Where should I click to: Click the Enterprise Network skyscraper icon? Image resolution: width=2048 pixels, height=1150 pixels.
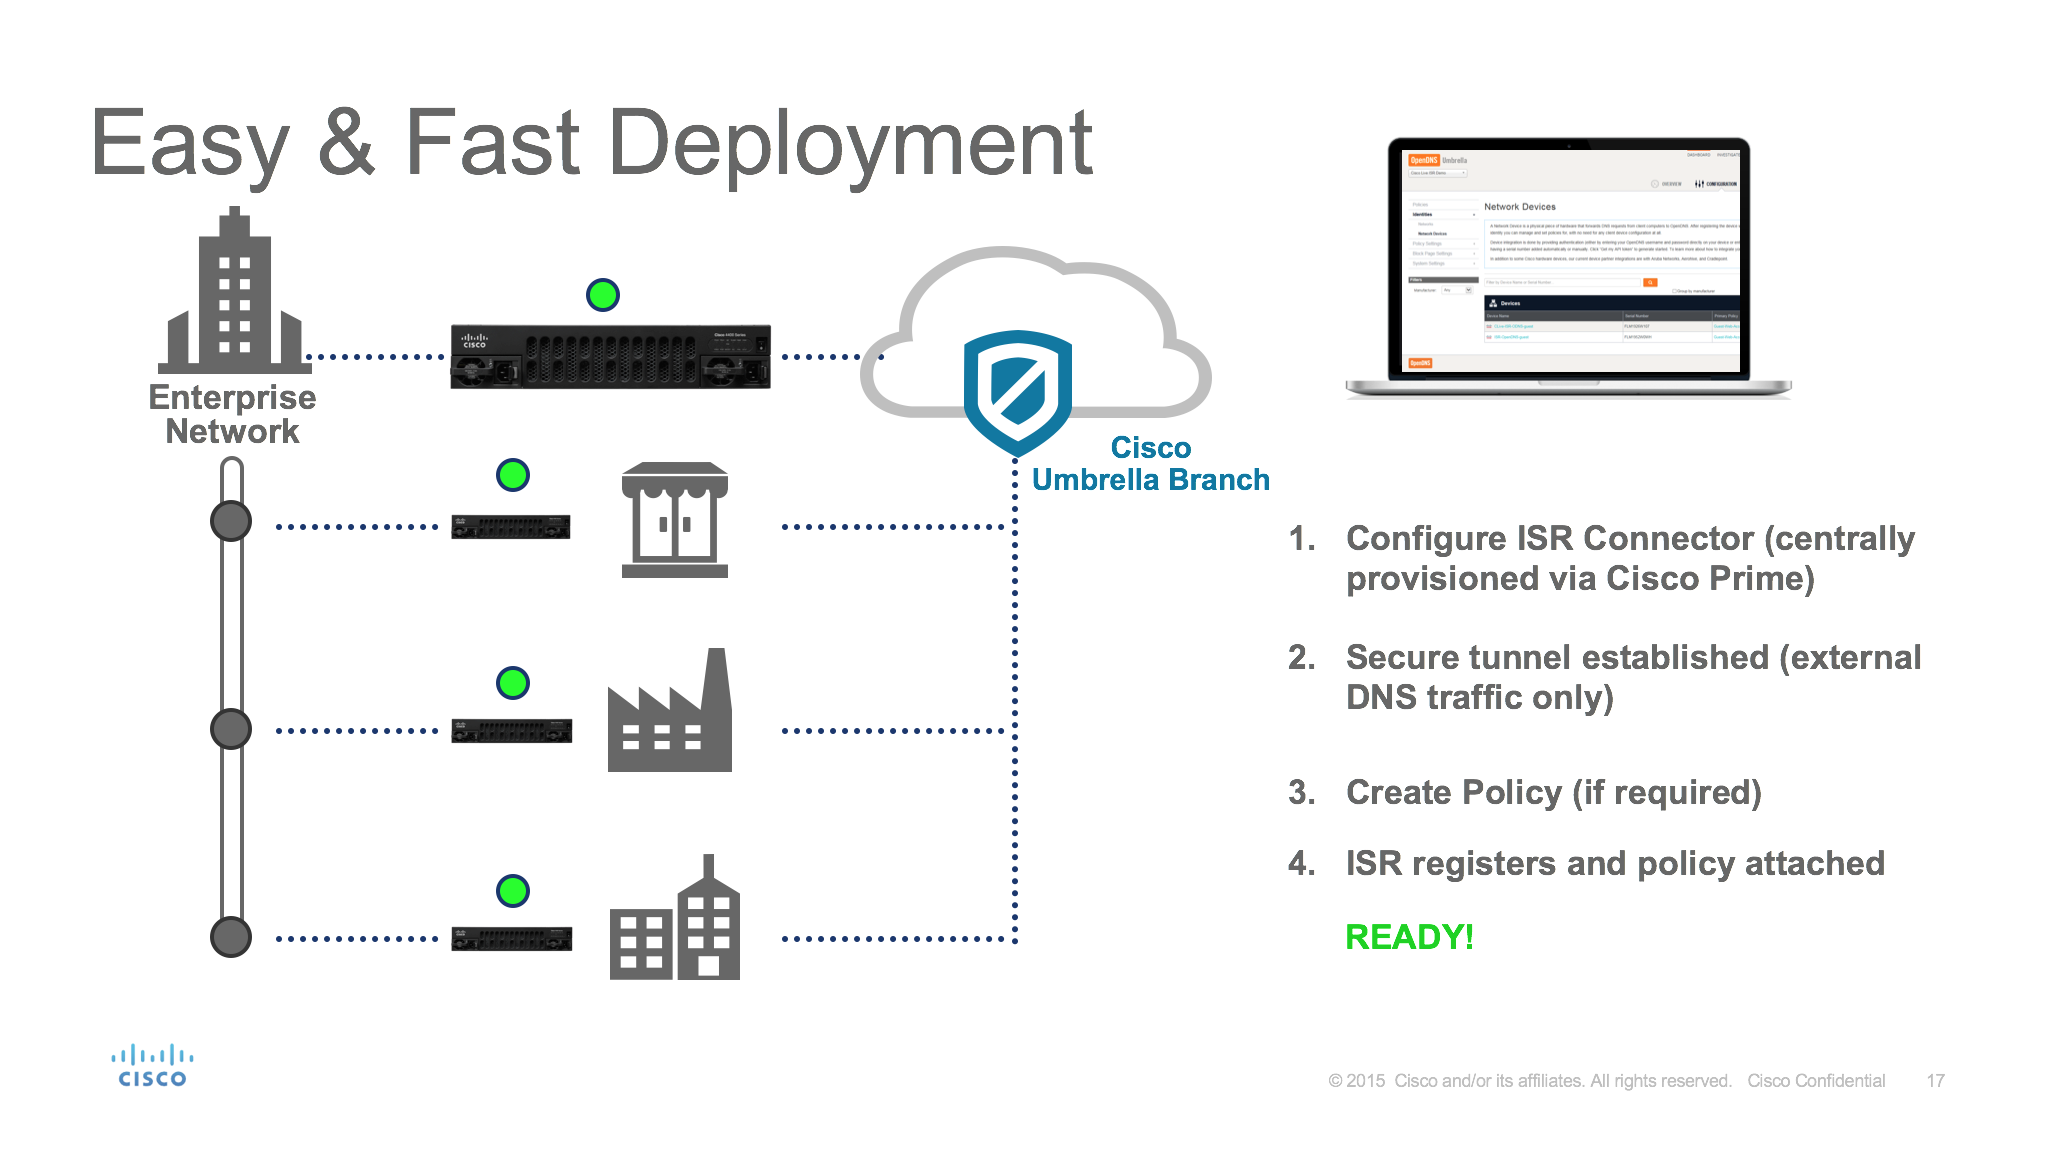coord(234,295)
